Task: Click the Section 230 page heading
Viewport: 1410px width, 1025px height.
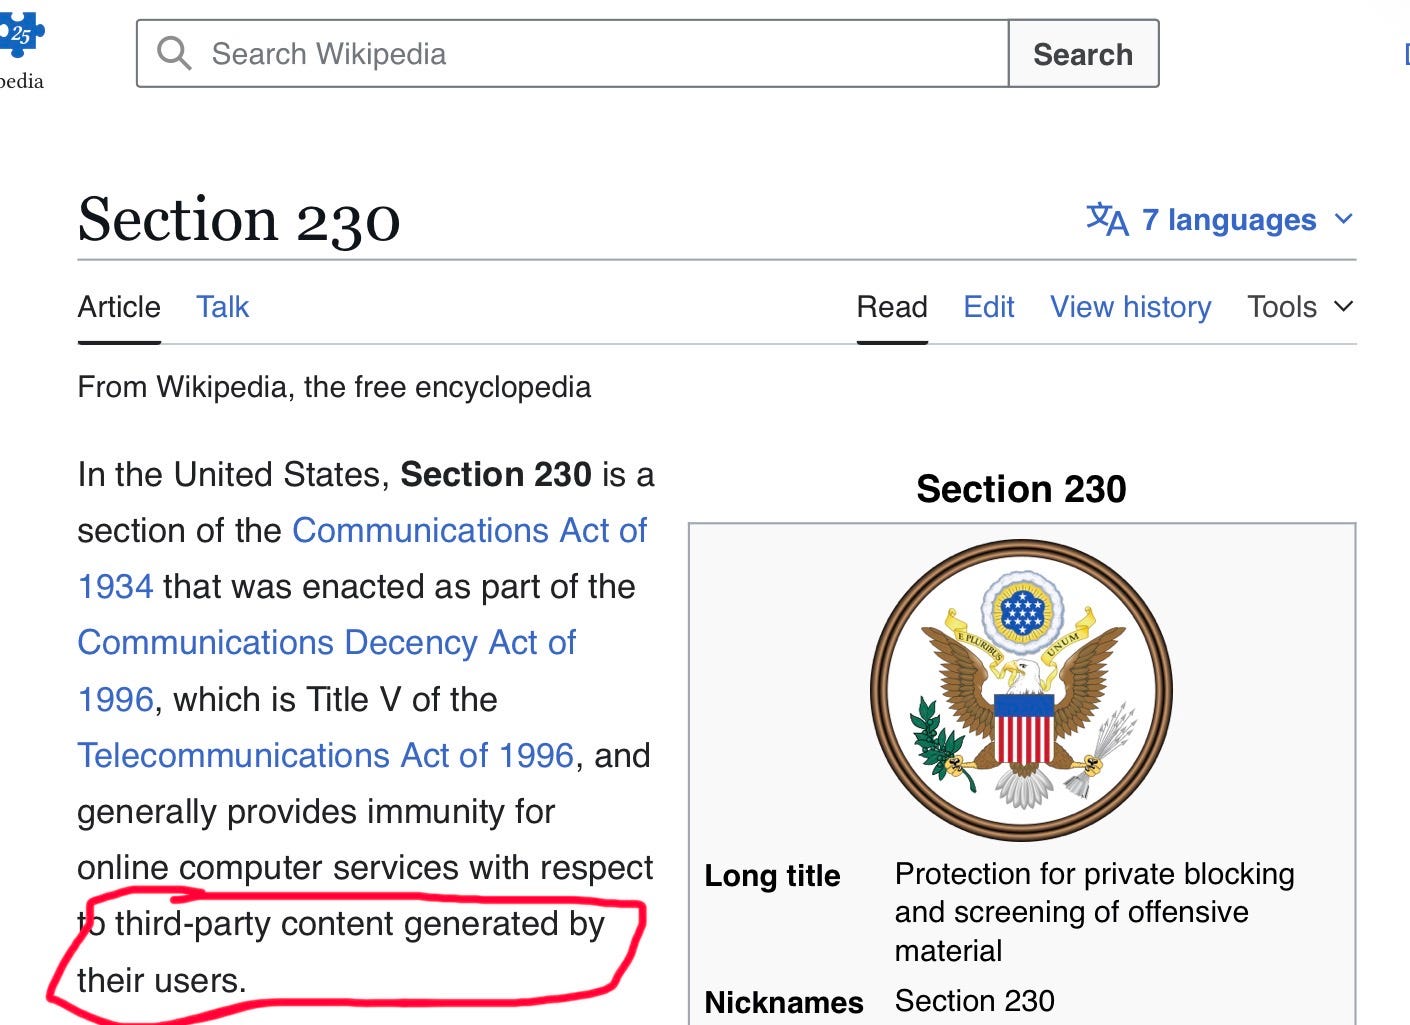Action: coord(239,219)
